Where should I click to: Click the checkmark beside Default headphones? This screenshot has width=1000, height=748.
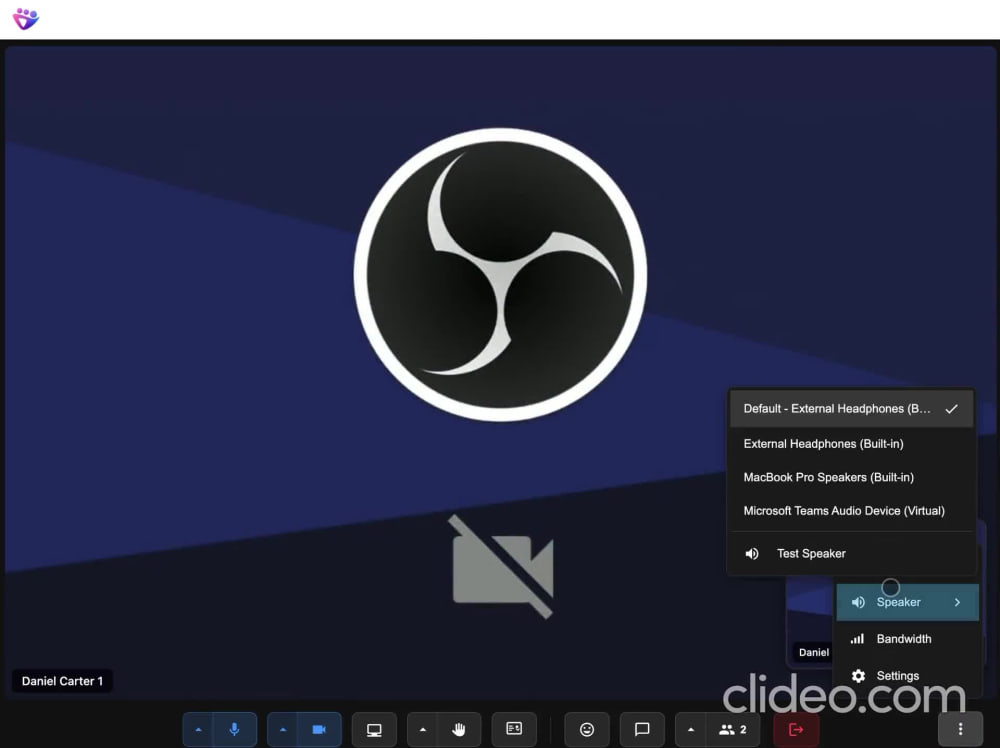point(952,409)
